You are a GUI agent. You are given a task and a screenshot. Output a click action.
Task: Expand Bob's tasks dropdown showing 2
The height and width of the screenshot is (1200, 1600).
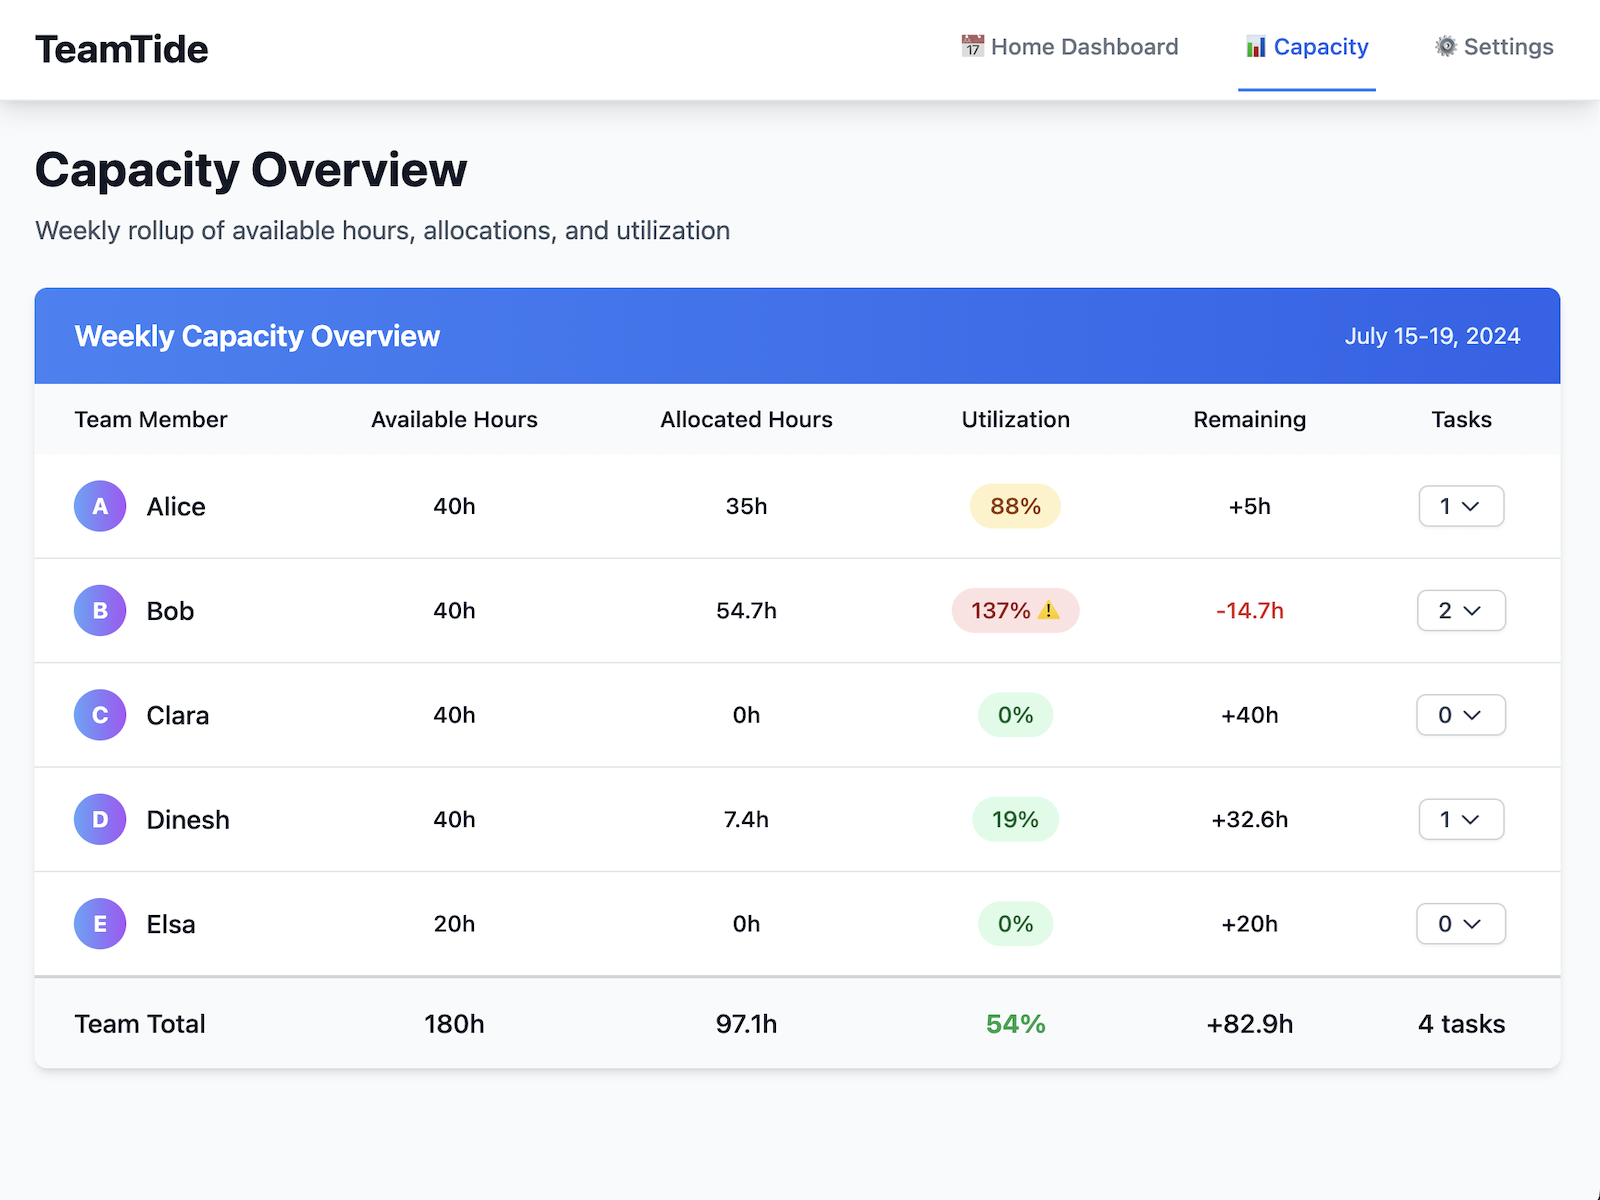click(x=1461, y=610)
